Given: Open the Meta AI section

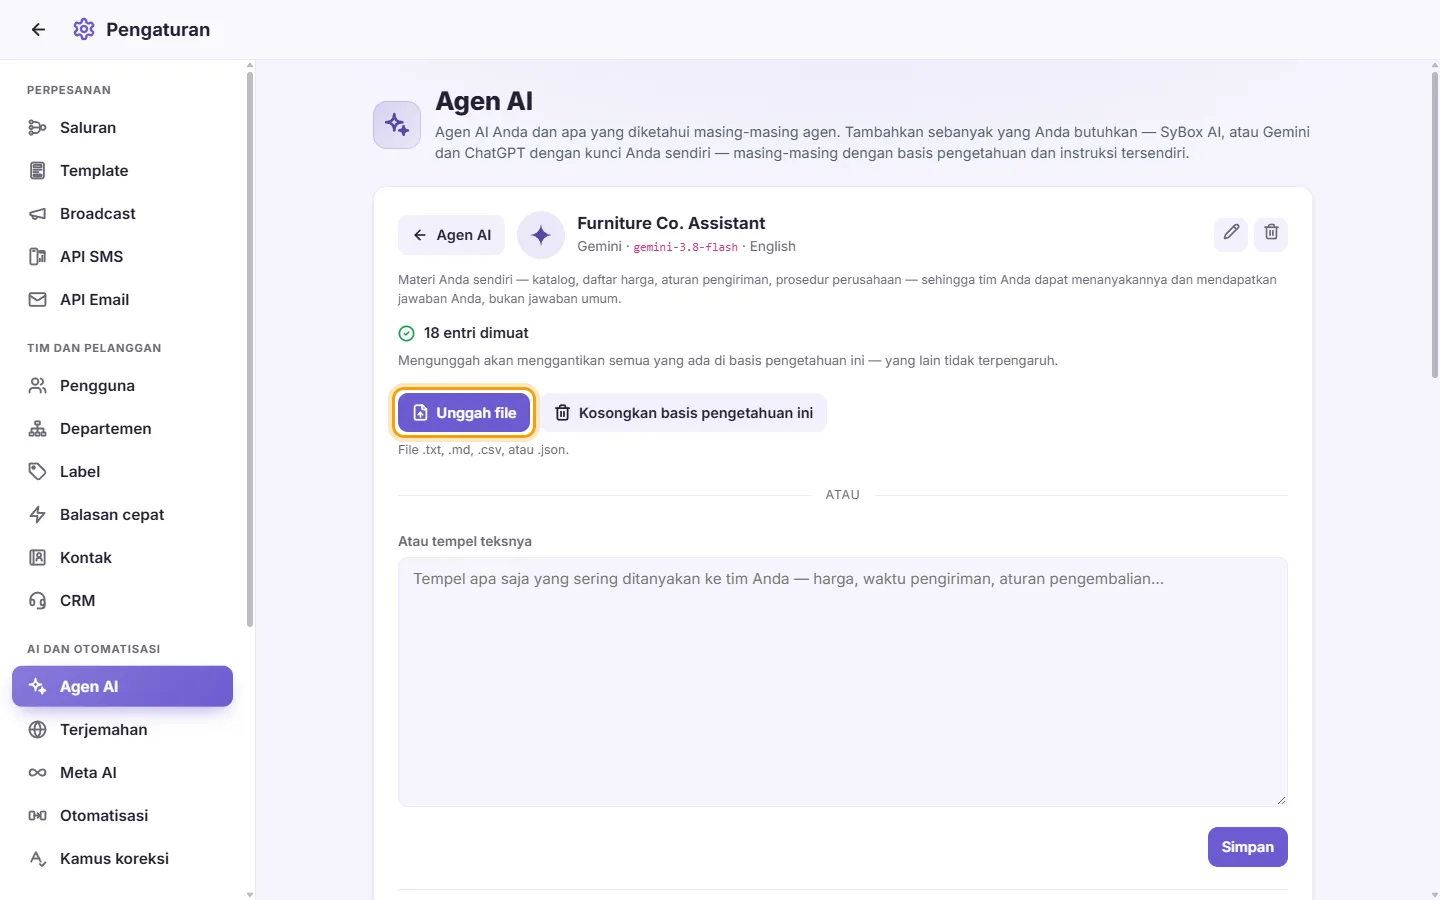Looking at the screenshot, I should 122,773.
